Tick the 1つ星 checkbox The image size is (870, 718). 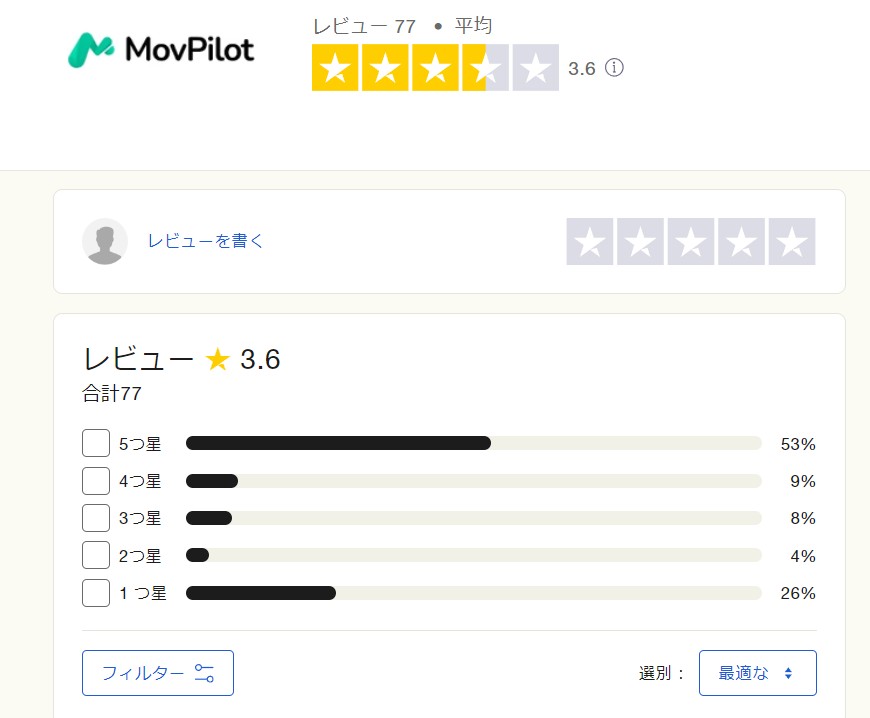tap(96, 593)
